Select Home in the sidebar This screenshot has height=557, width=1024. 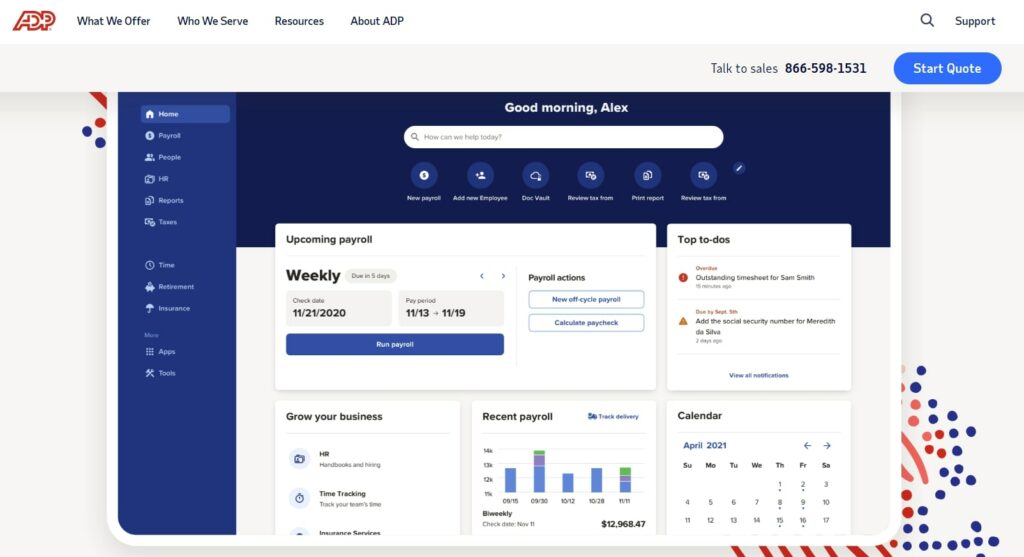(185, 114)
